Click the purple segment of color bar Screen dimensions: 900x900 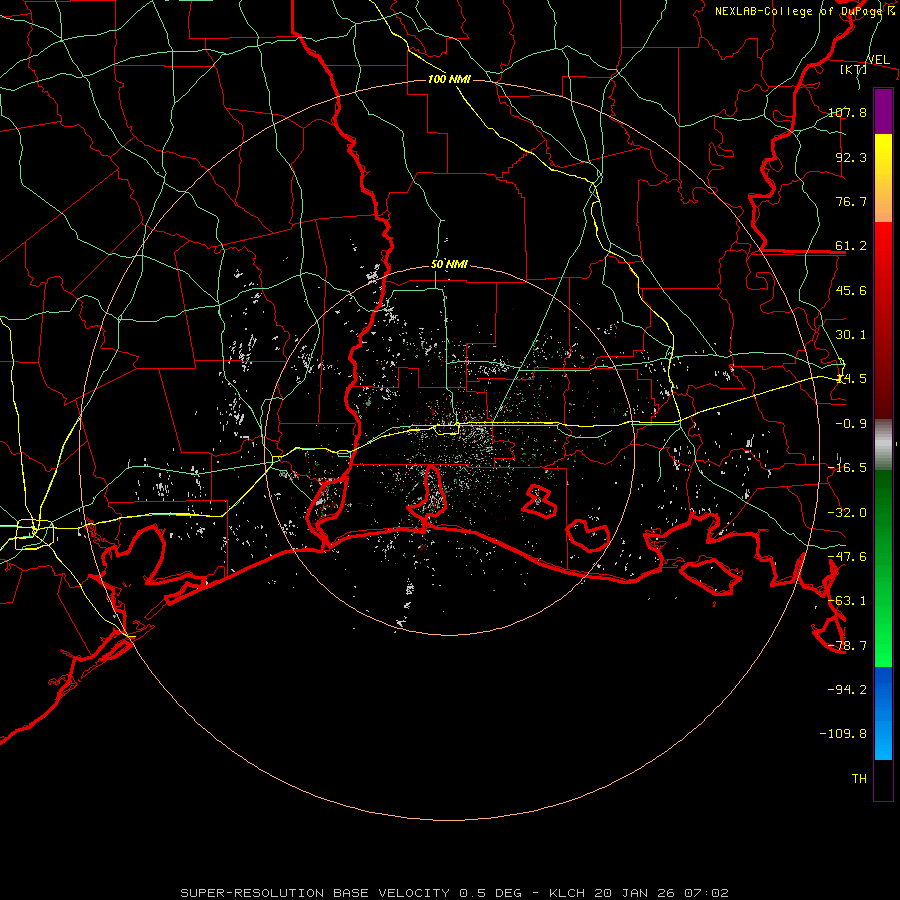[883, 111]
